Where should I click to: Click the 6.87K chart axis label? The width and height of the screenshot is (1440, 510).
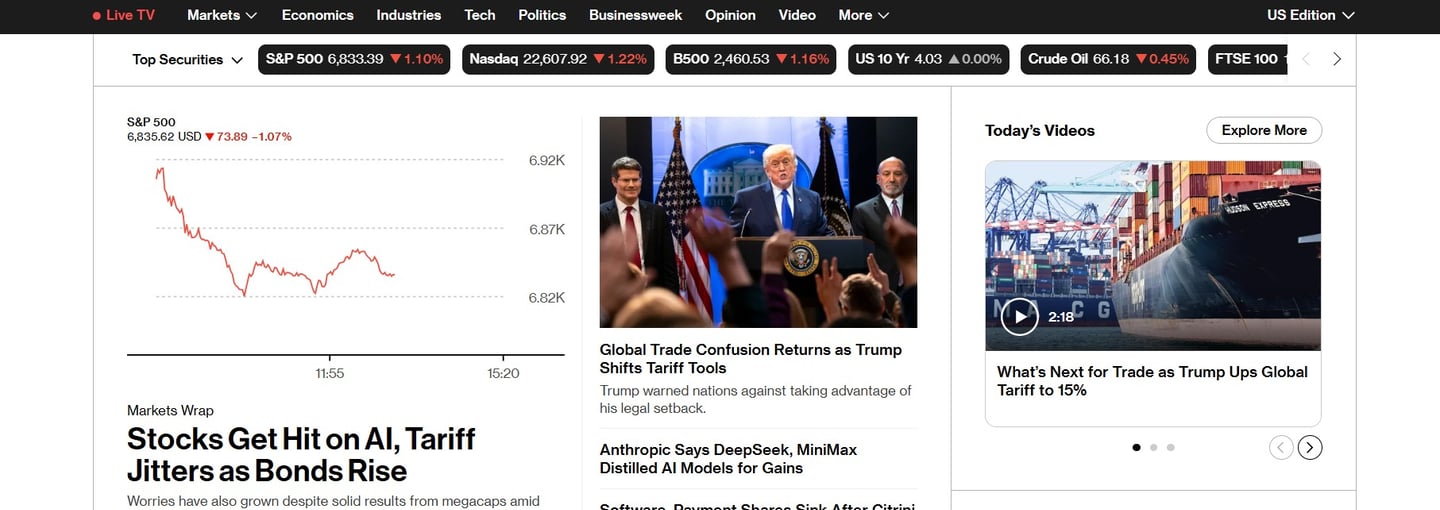pos(547,229)
